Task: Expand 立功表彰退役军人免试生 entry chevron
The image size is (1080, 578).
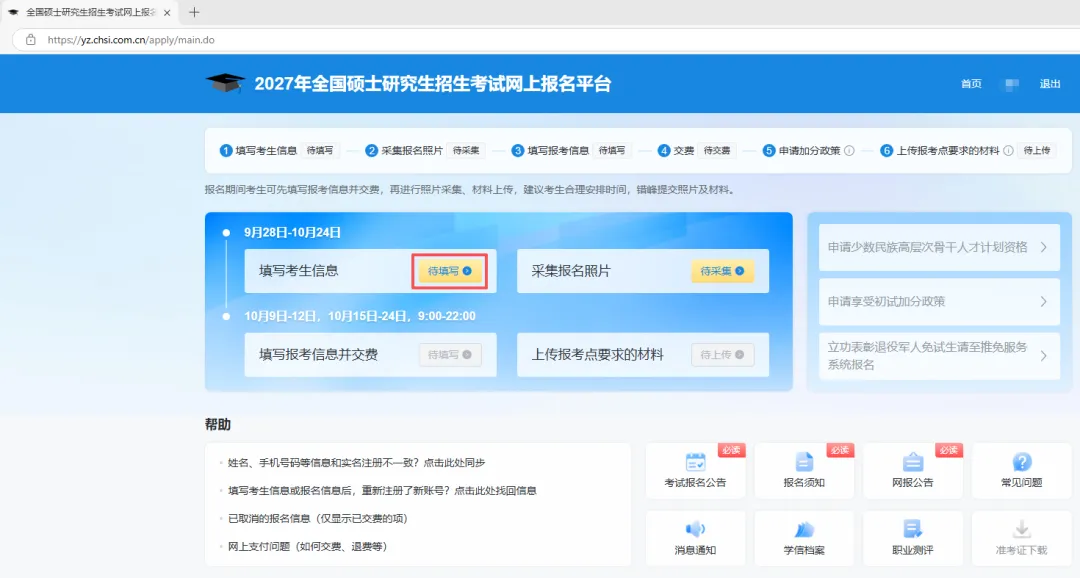Action: (1044, 355)
